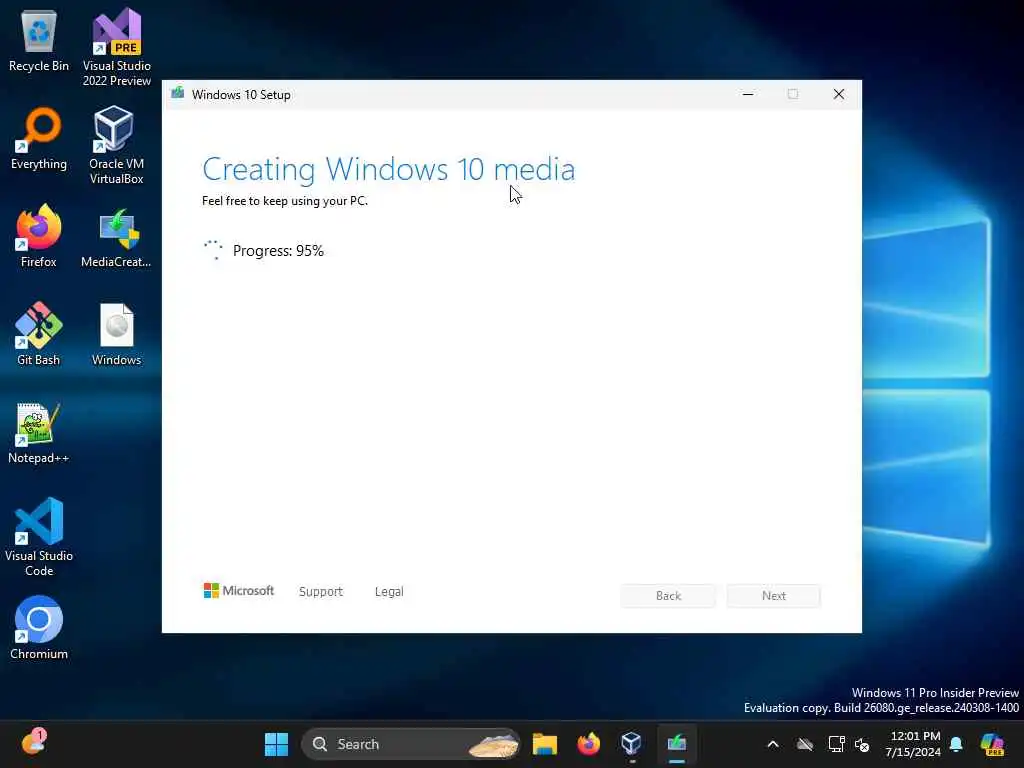Click the Progress: 95% status text
This screenshot has height=768, width=1024.
[x=278, y=251]
